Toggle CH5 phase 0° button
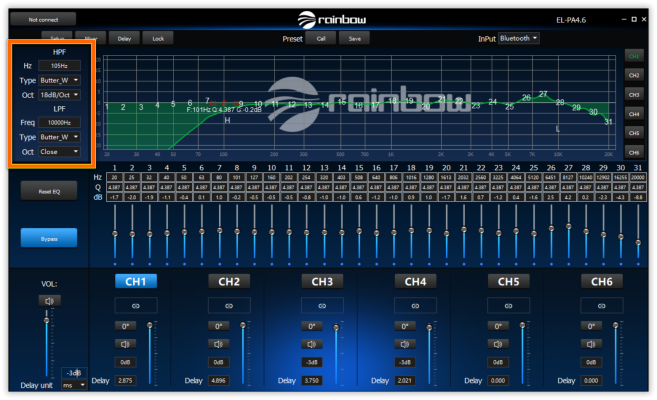This screenshot has width=657, height=400. (498, 326)
